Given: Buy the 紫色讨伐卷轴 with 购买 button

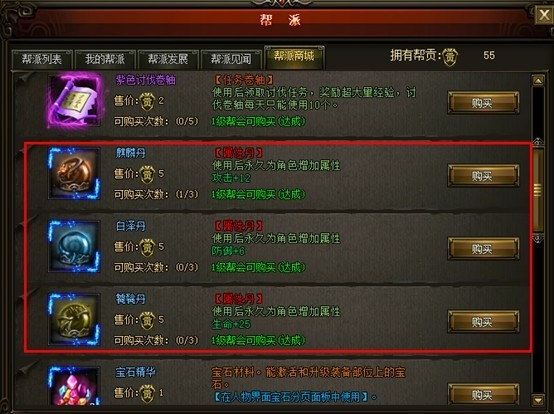Looking at the screenshot, I should (483, 103).
